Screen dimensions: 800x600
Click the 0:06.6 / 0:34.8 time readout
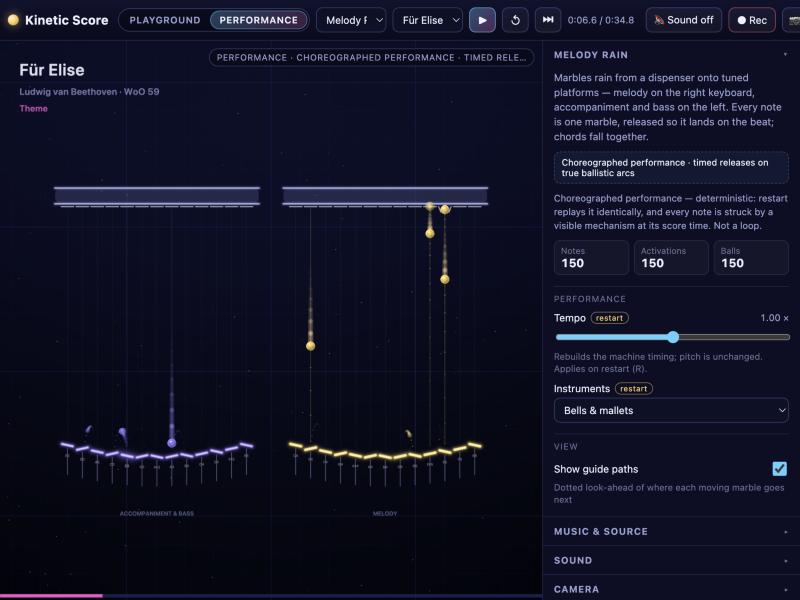pos(601,20)
